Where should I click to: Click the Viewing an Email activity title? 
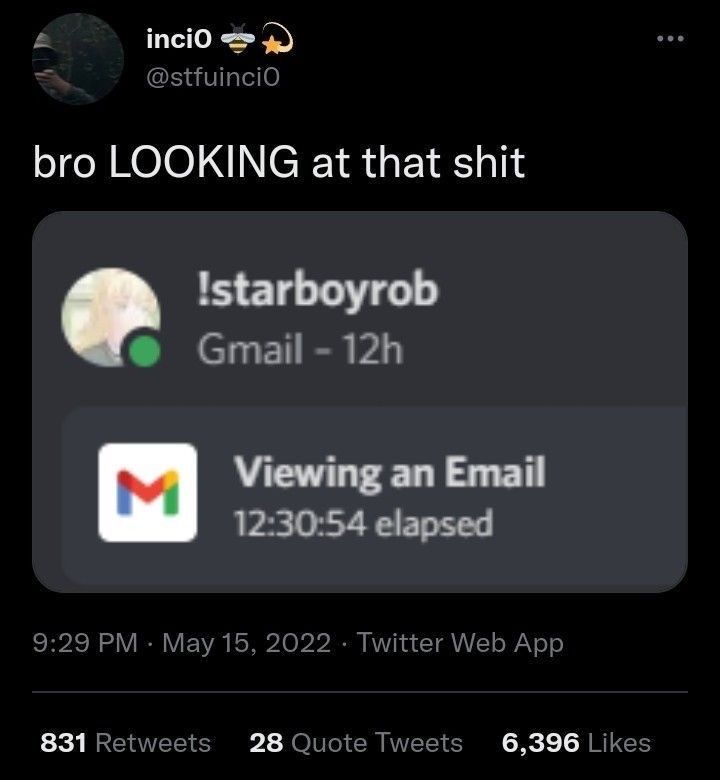pyautogui.click(x=390, y=473)
